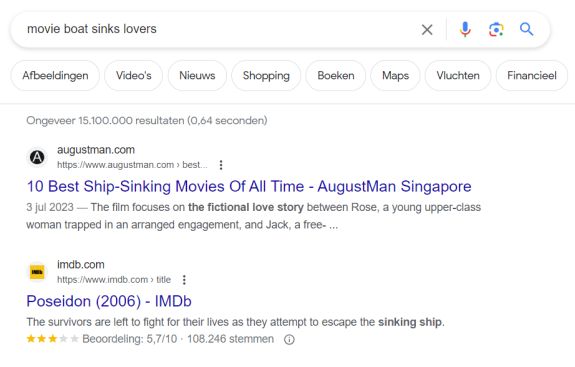The width and height of the screenshot is (575, 367).
Task: Submit search with magnifying glass icon
Action: pos(527,29)
